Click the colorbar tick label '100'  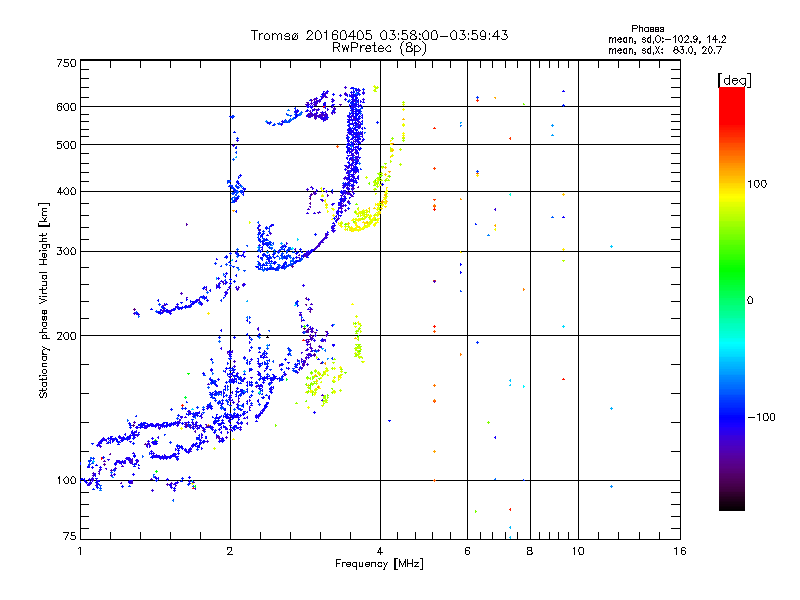757,184
